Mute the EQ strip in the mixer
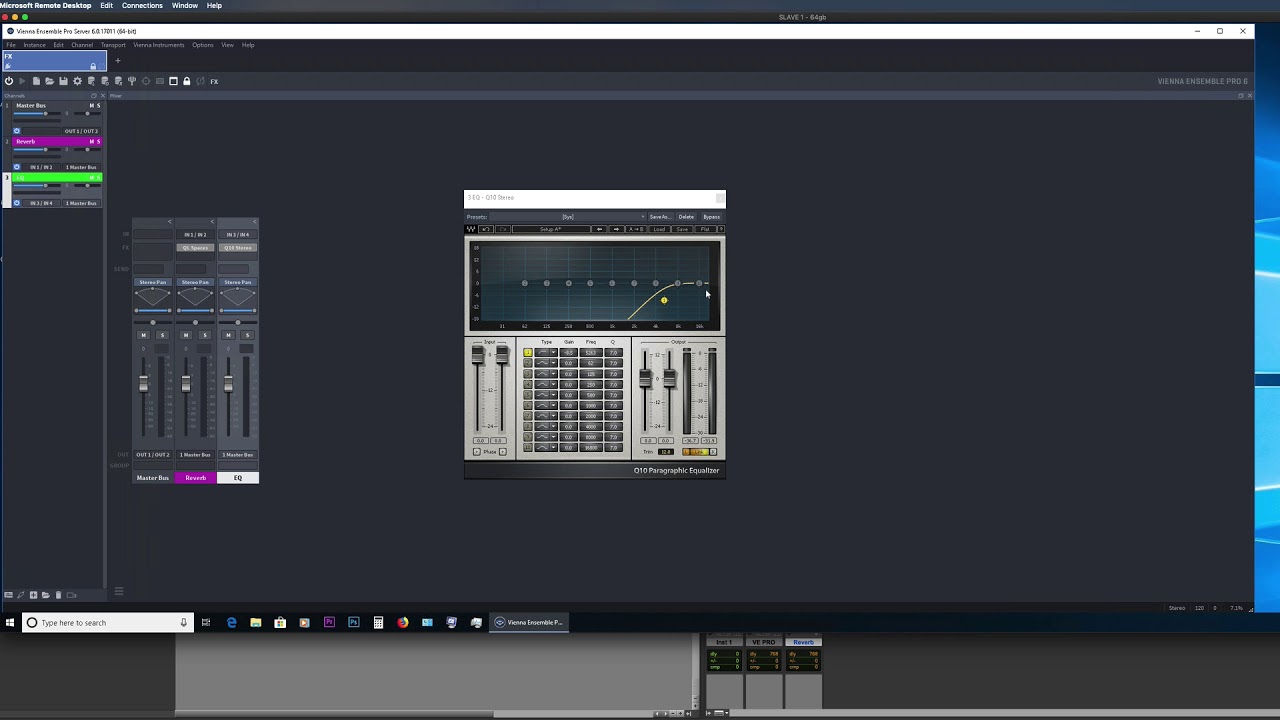The image size is (1280, 720). (x=228, y=335)
